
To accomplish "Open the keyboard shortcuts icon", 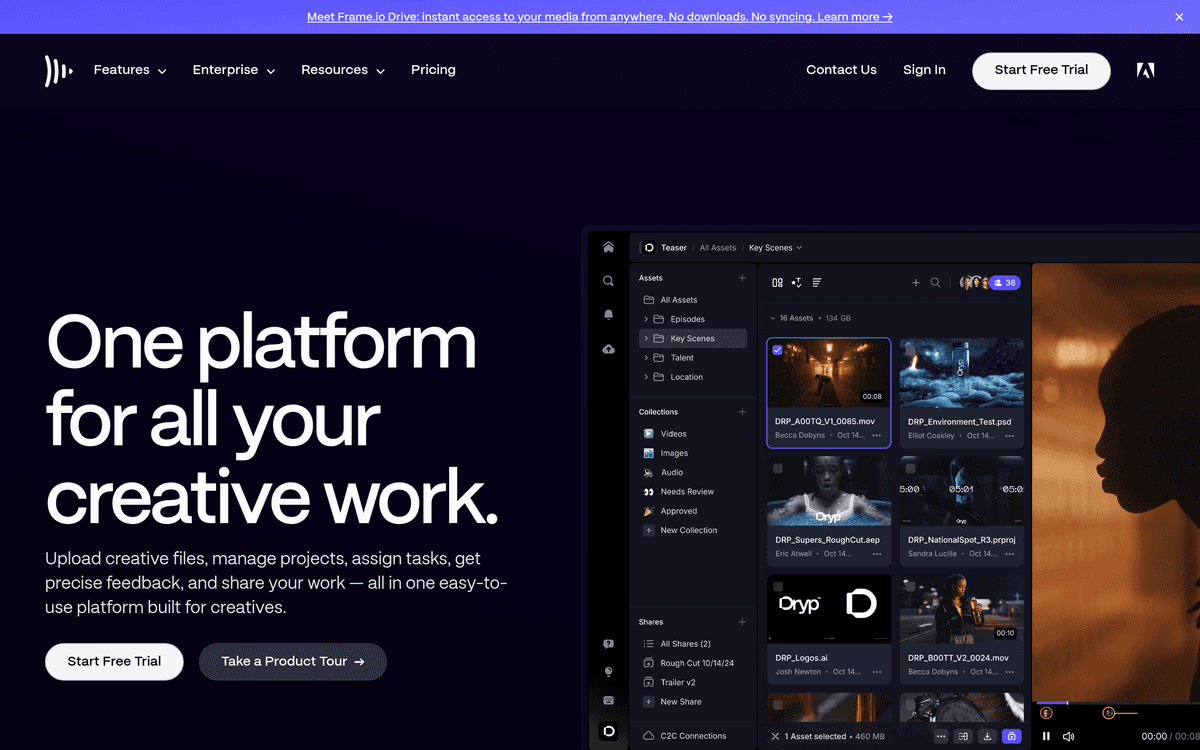I will [x=608, y=700].
